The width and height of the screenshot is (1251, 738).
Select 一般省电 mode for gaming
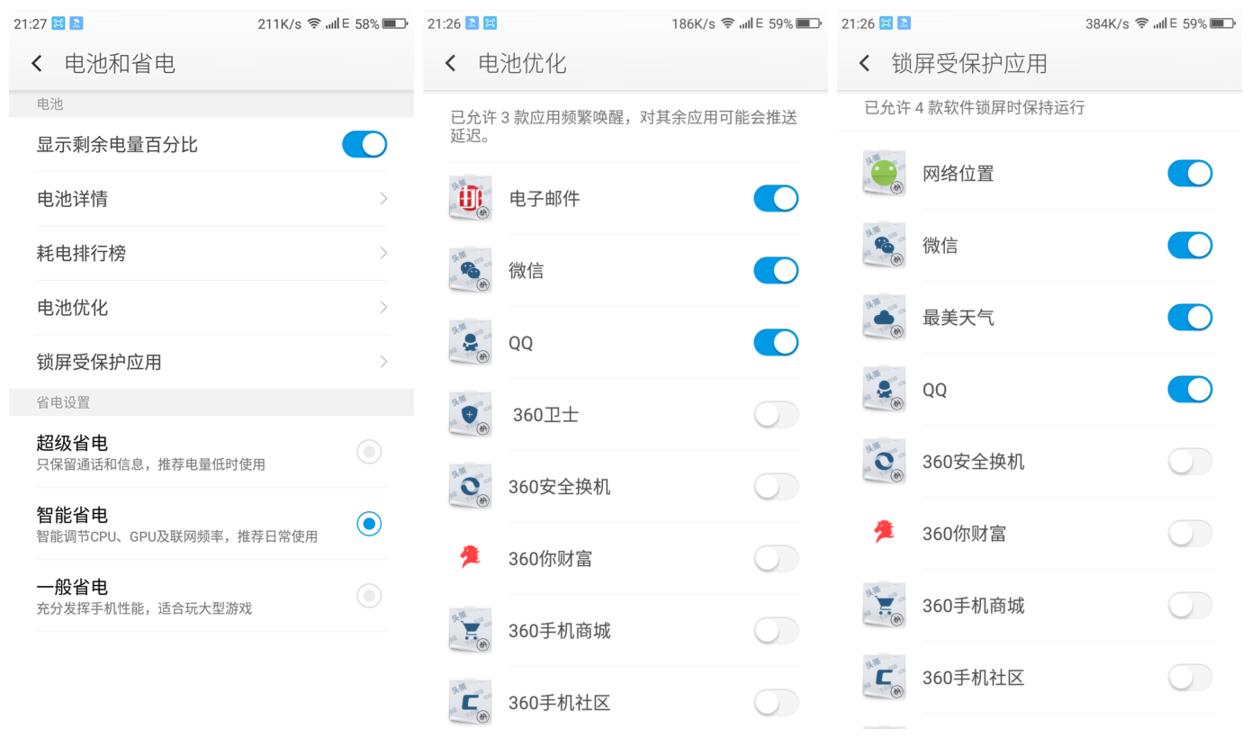pos(369,596)
